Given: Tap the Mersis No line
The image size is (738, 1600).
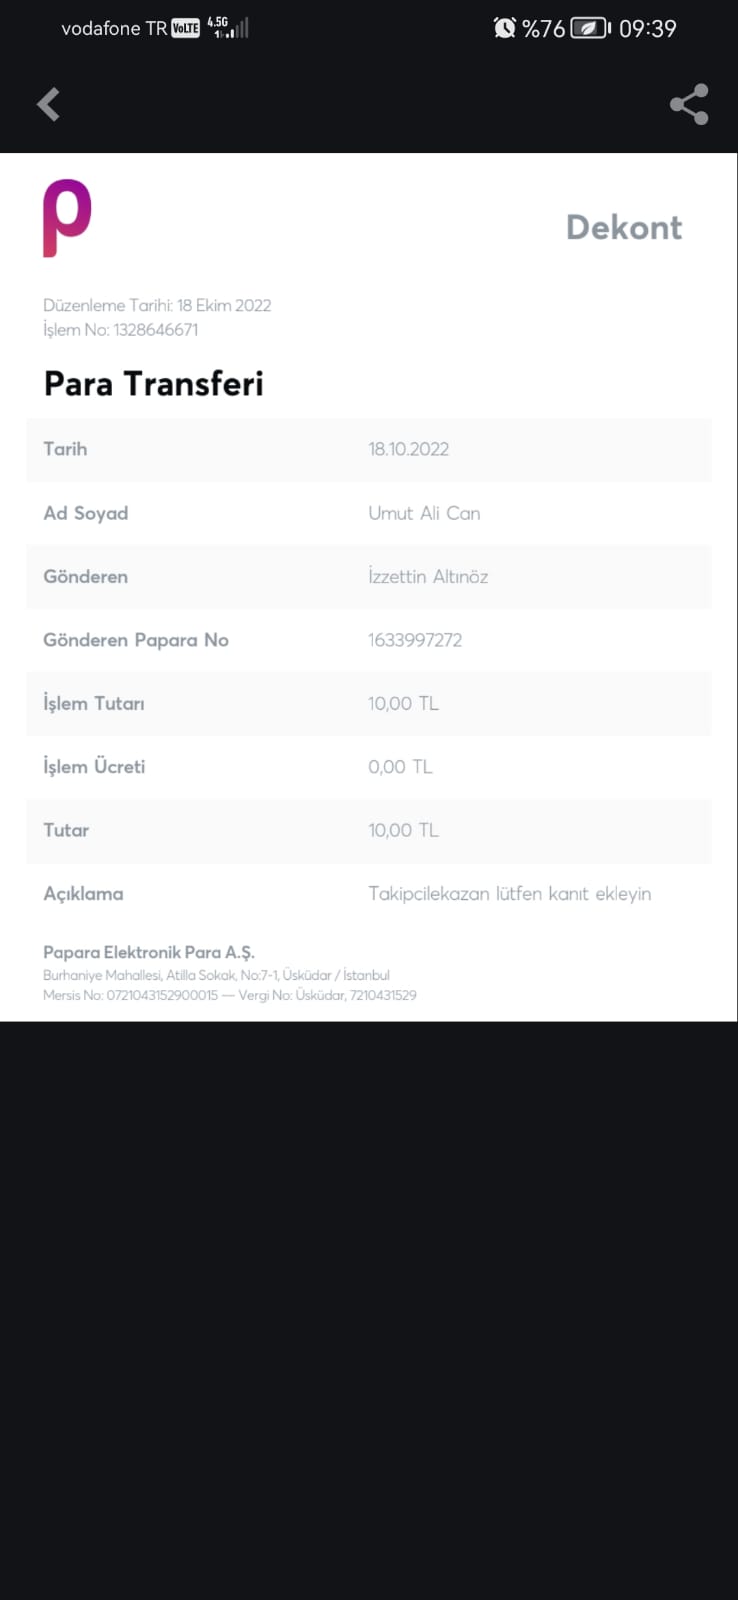Looking at the screenshot, I should [230, 995].
